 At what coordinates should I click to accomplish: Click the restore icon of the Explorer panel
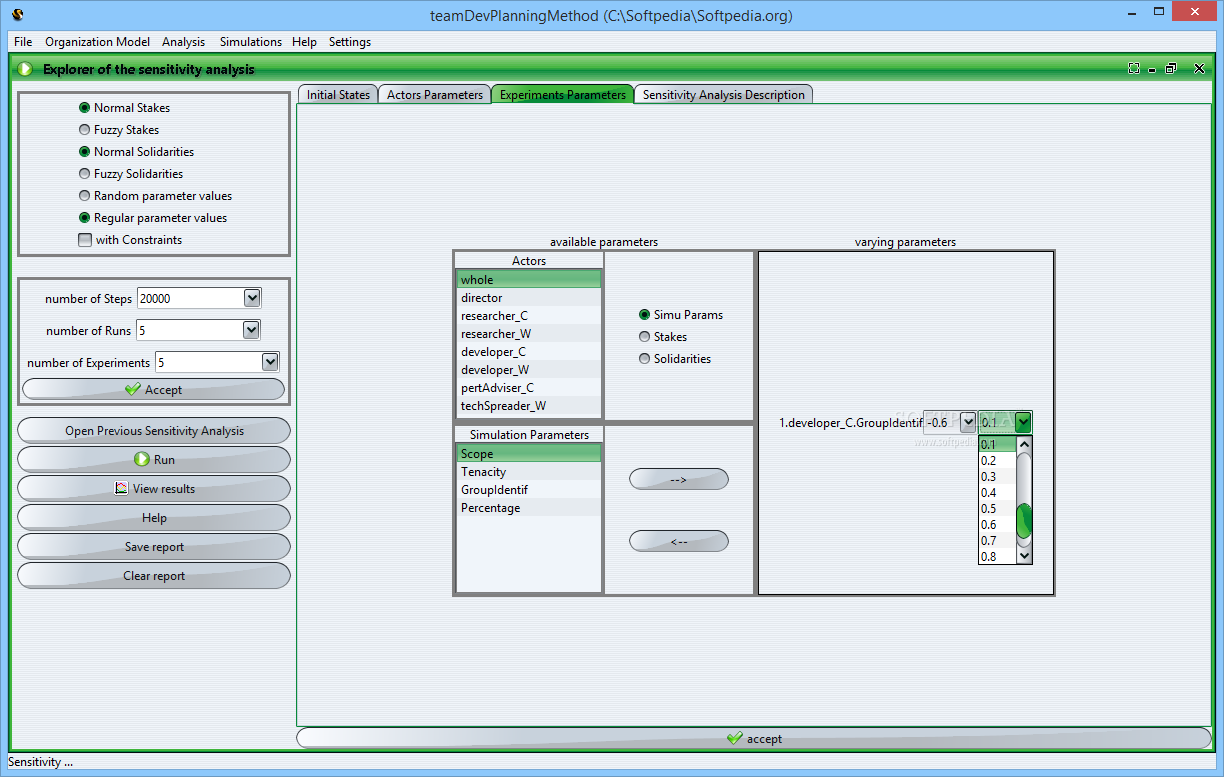point(1170,69)
